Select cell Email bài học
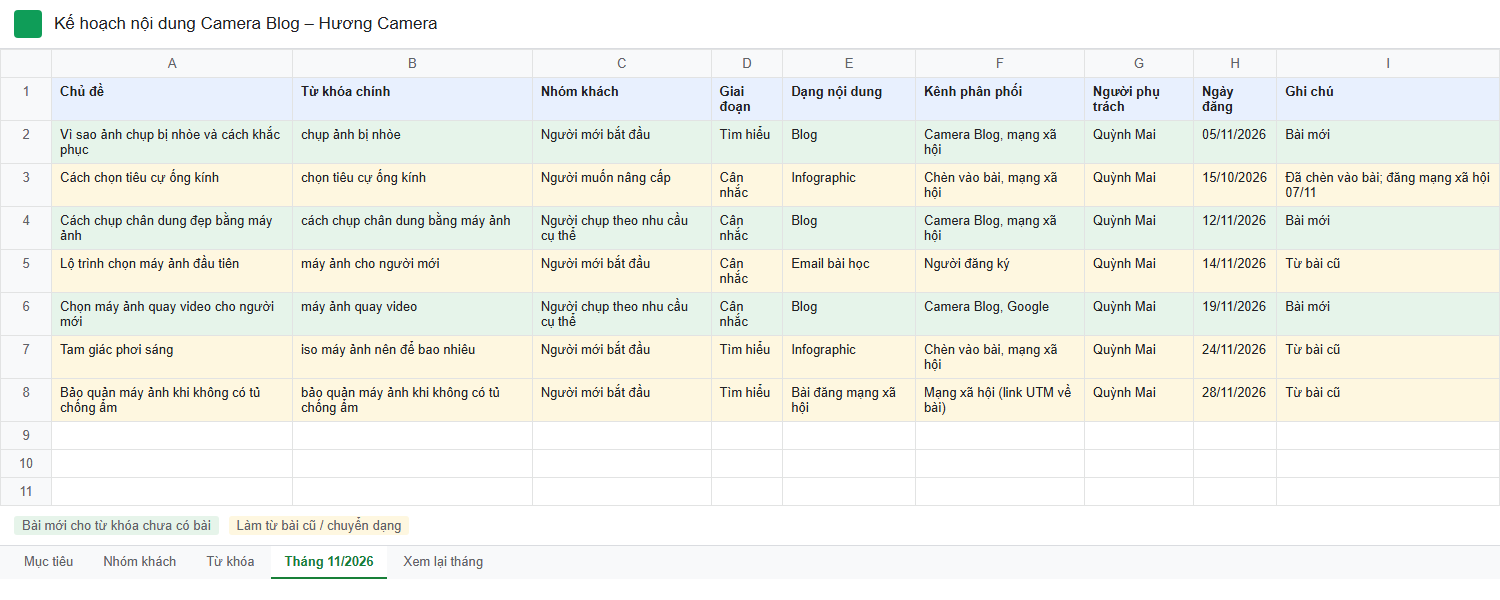Screen dimensions: 1500x600 pos(849,271)
